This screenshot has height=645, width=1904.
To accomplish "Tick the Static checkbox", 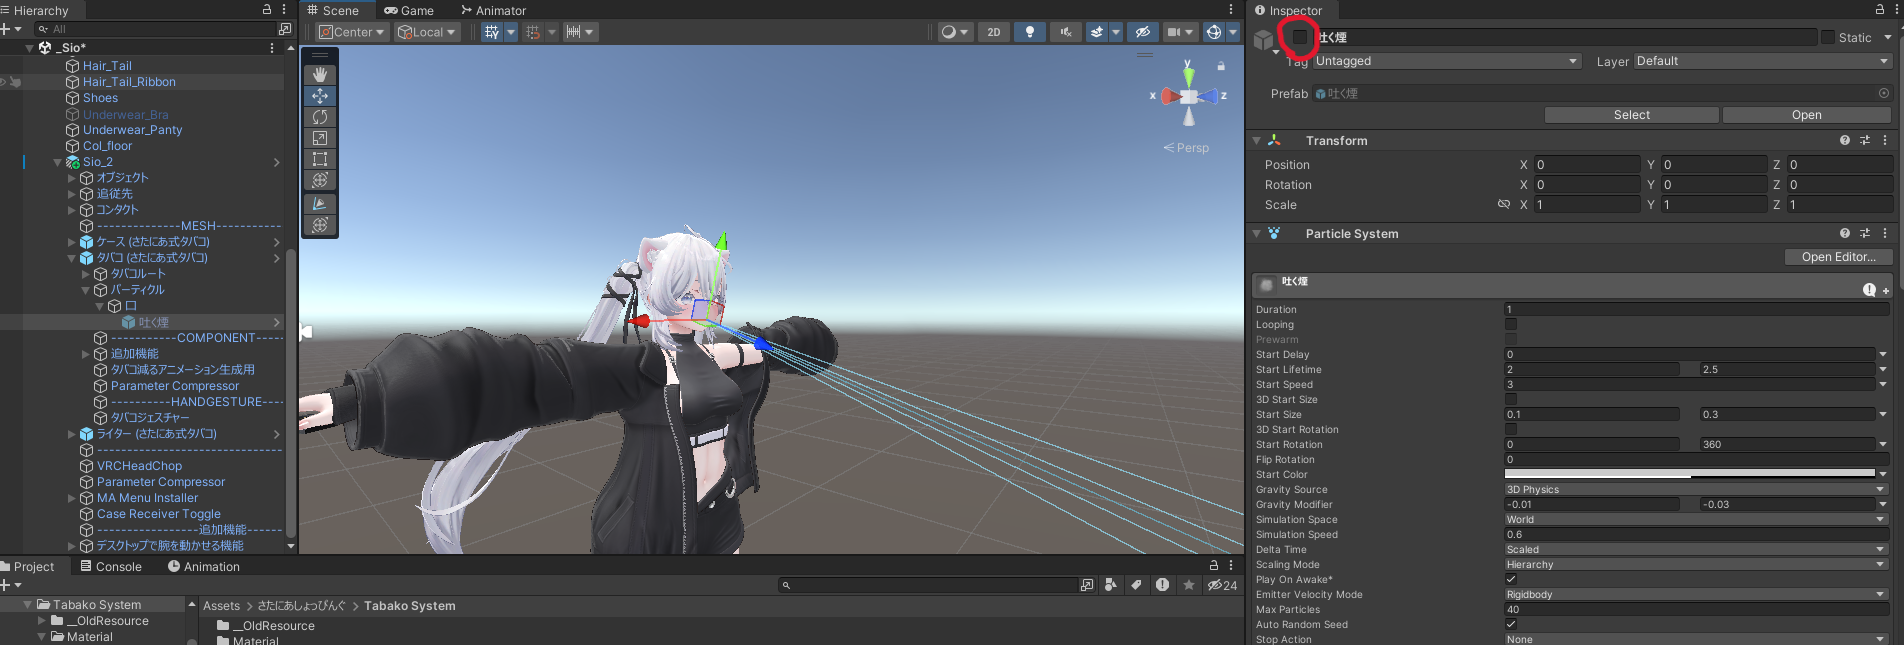I will point(1828,37).
